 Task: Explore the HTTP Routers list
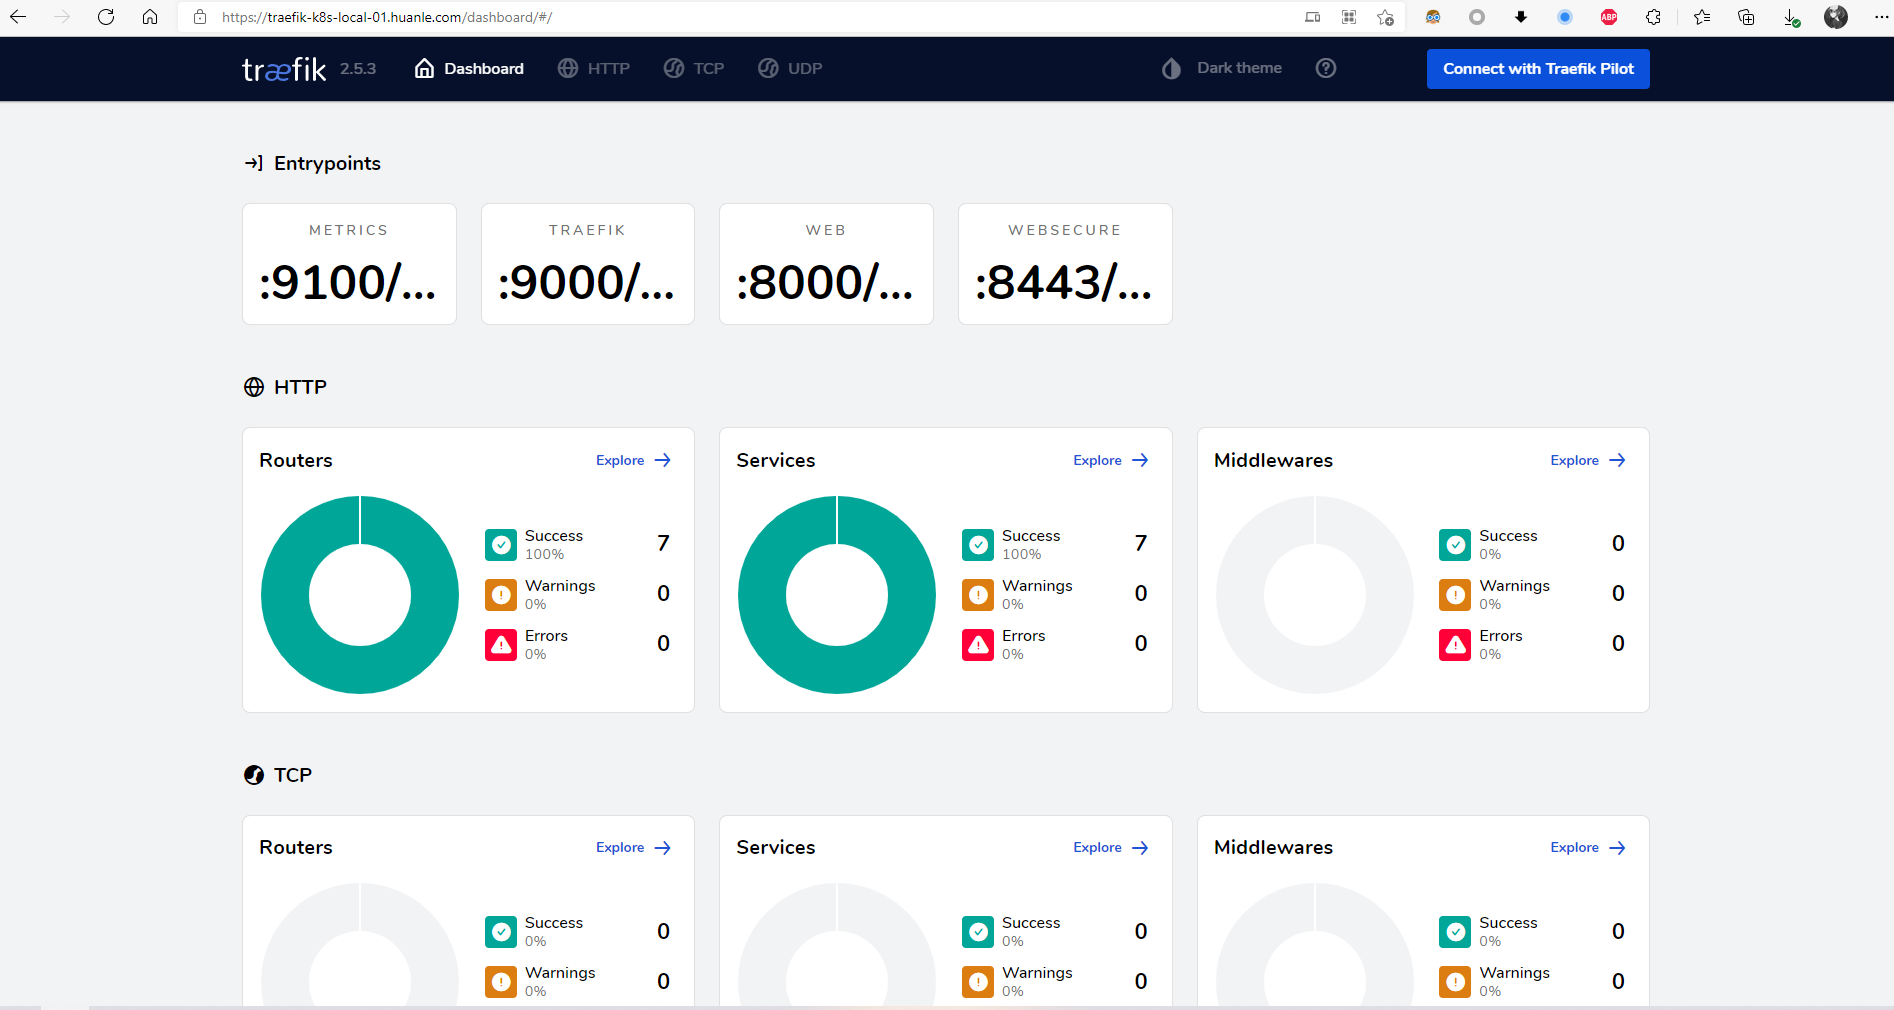pos(633,460)
